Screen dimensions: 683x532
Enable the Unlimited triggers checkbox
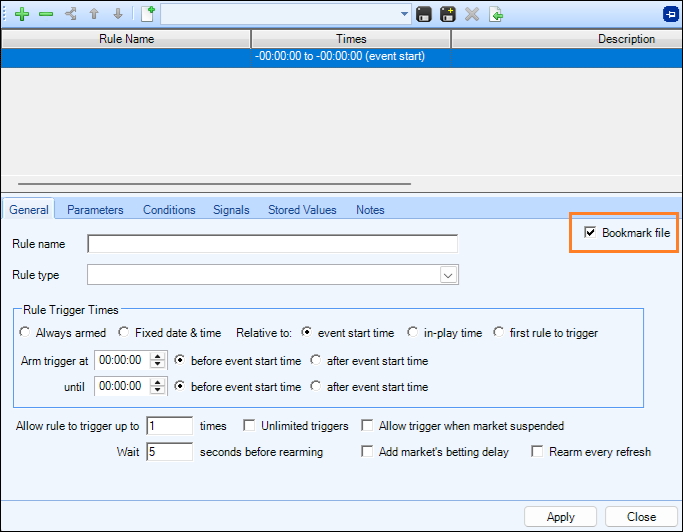coord(250,426)
